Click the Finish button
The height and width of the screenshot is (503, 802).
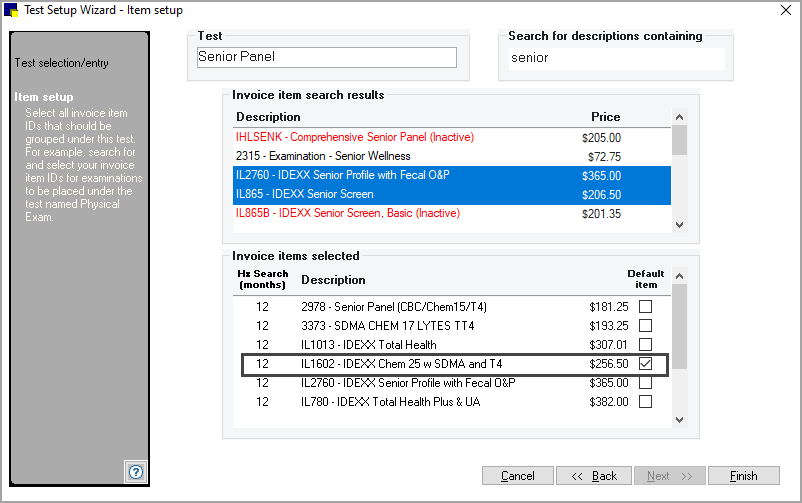tap(744, 475)
